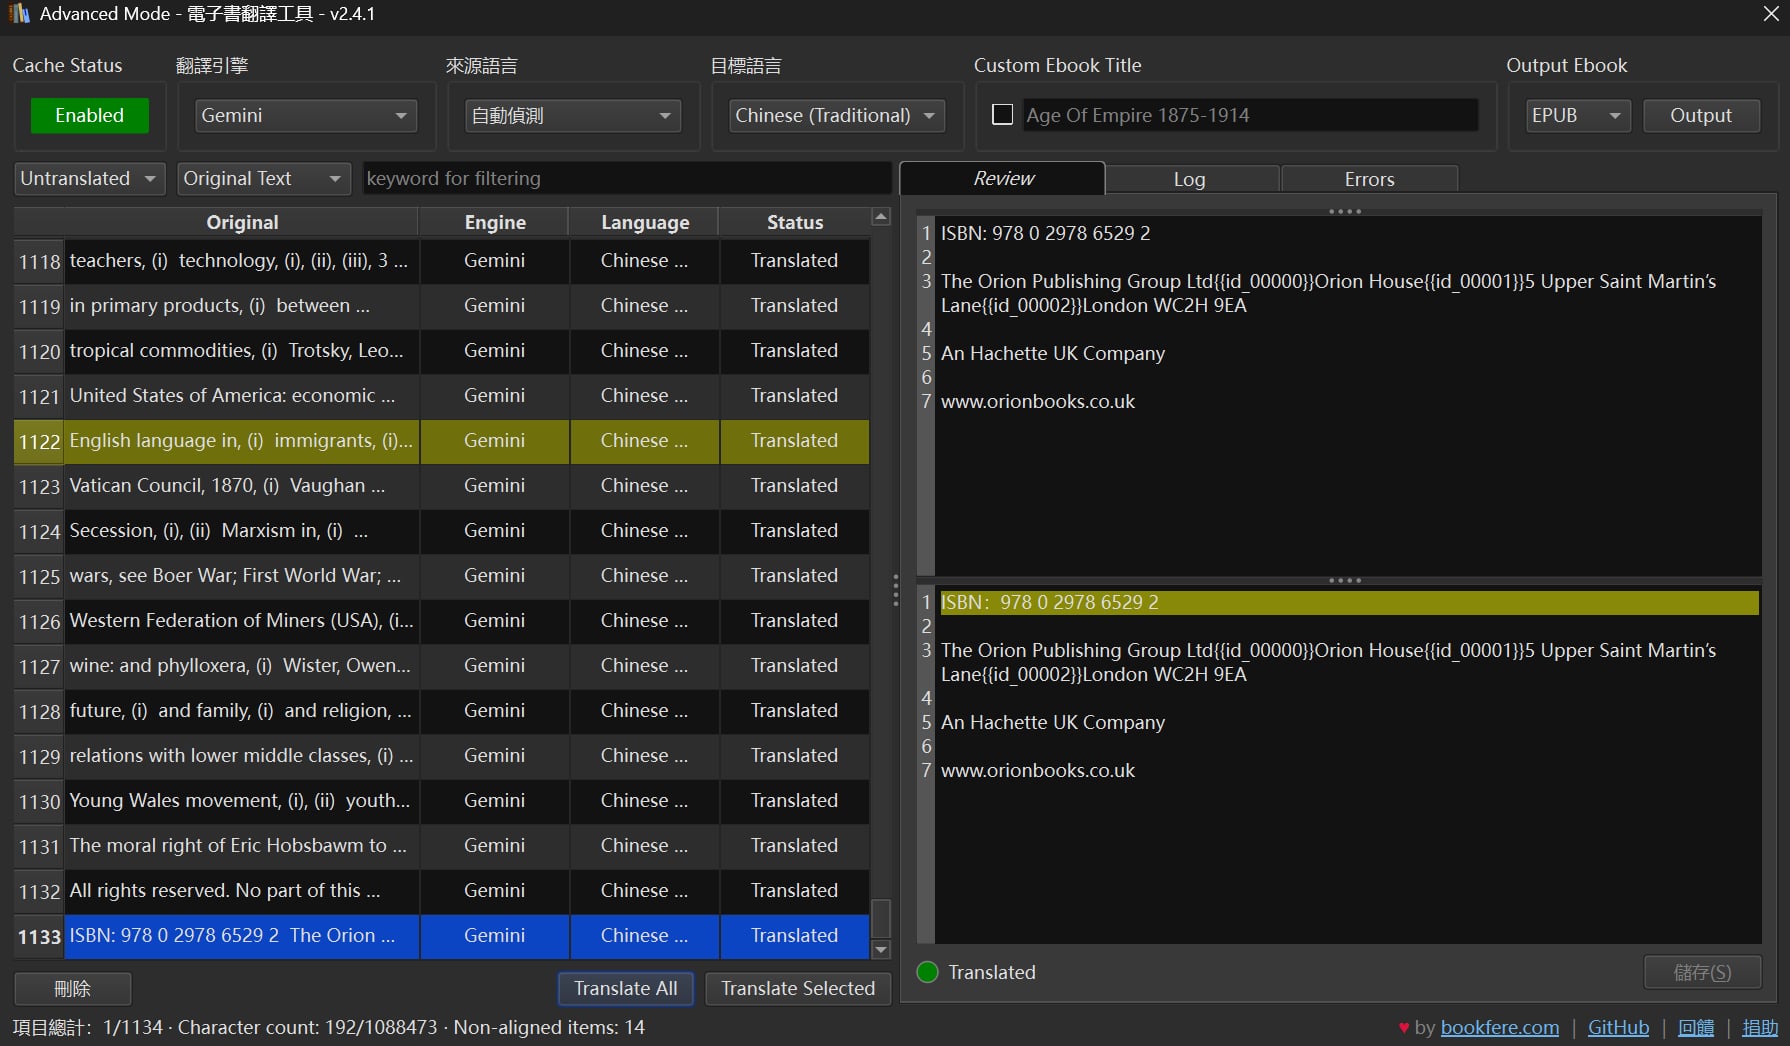Open the Untranslated filter dropdown
This screenshot has height=1046, width=1790.
89,178
